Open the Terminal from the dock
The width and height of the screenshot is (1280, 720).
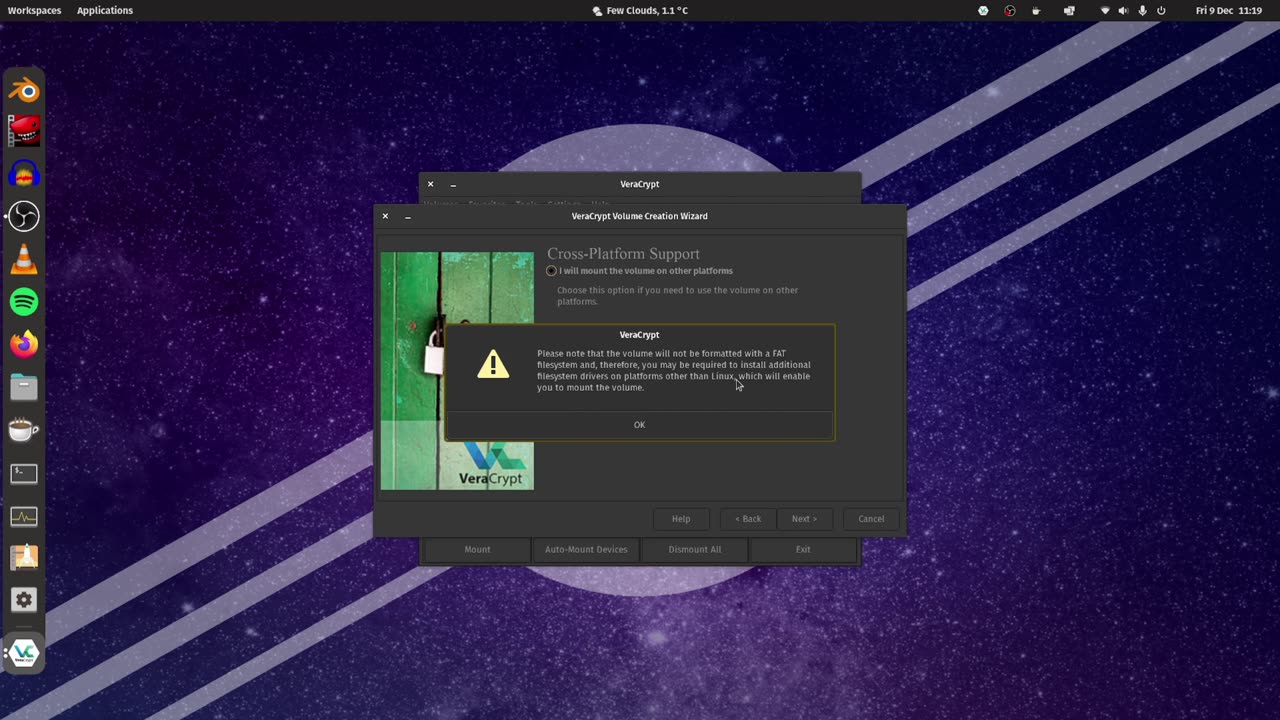pyautogui.click(x=24, y=473)
